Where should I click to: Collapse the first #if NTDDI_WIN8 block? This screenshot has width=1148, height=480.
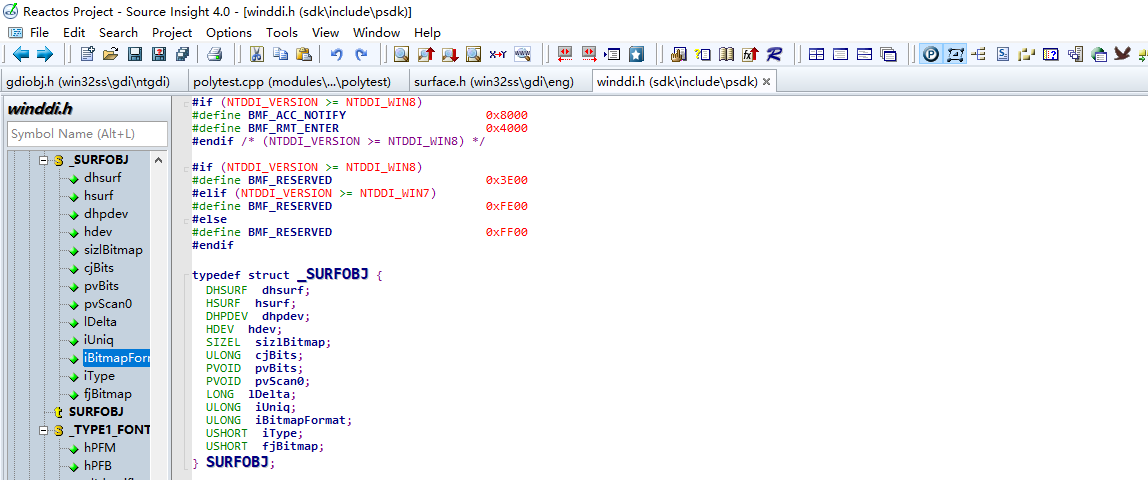coord(188,102)
